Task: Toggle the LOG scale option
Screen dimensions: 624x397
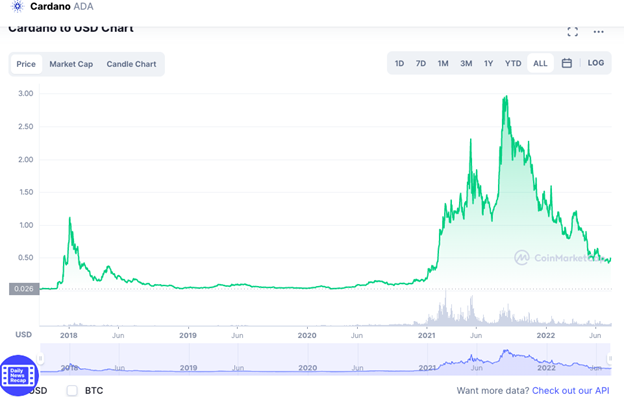Action: [595, 63]
